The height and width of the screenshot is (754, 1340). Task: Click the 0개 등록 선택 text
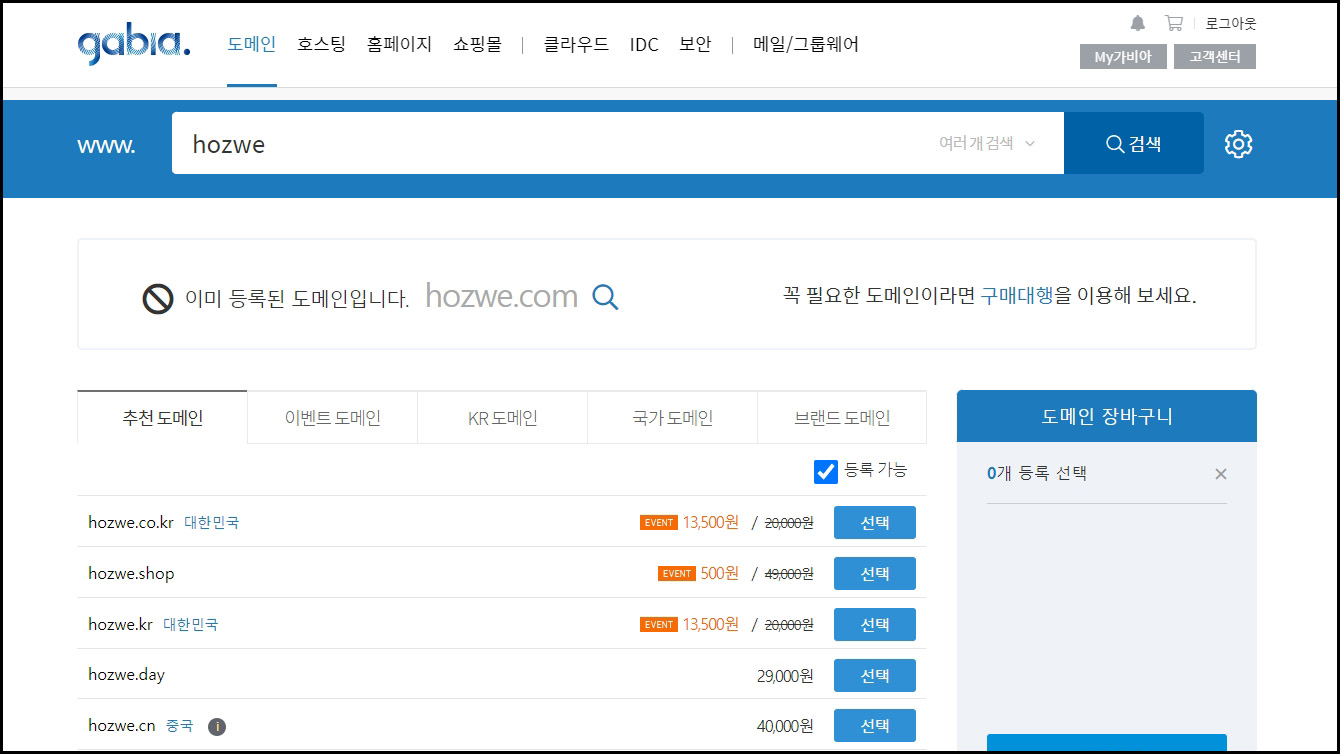[1037, 473]
